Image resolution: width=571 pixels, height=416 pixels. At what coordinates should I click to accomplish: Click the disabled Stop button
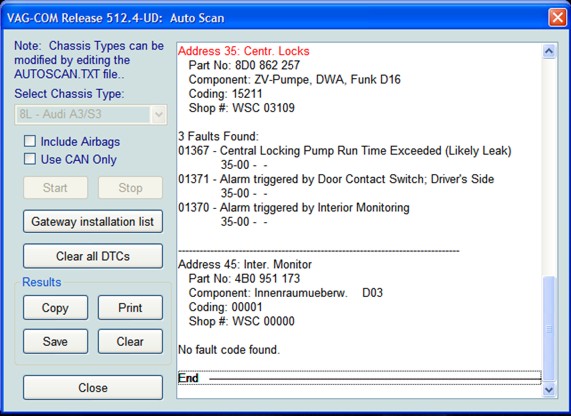(130, 188)
